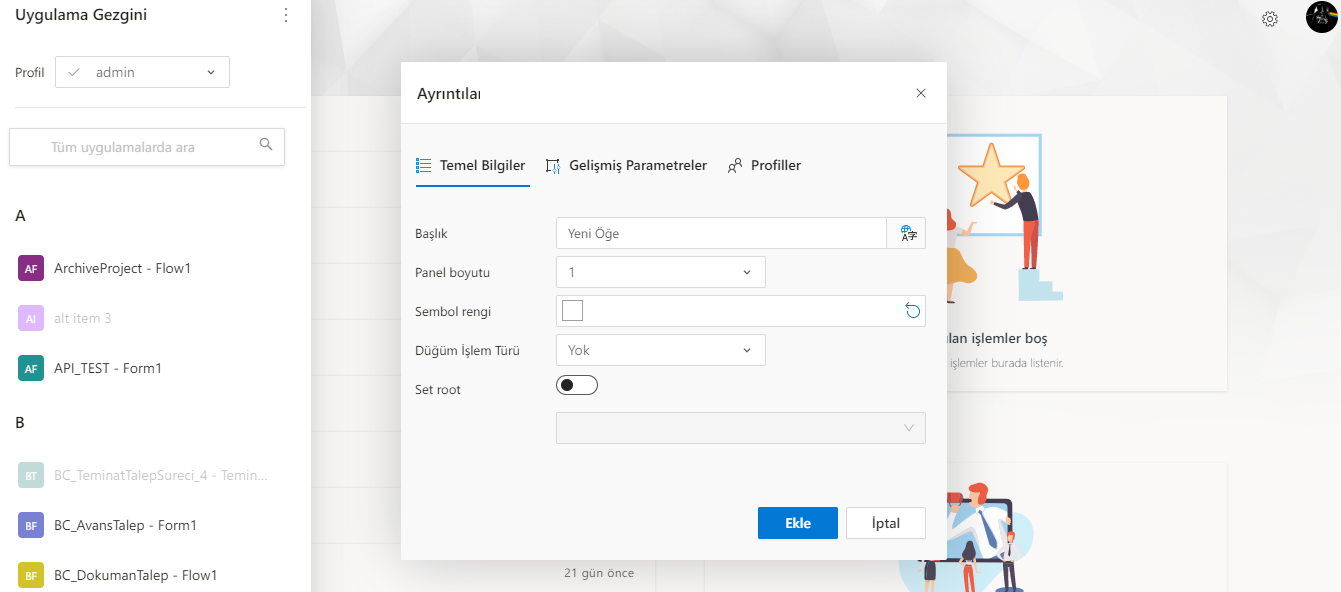Switch to the Temel Bilgiler tab
The image size is (1341, 592).
coord(471,166)
